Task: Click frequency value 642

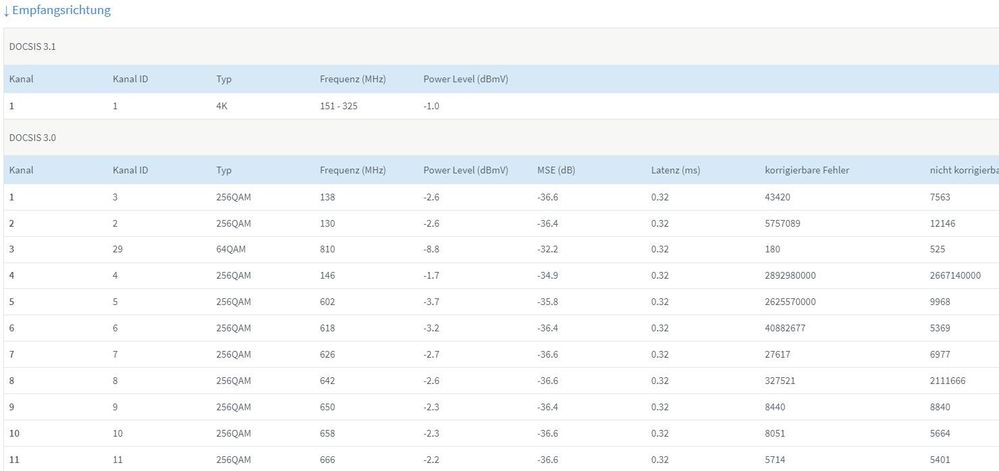Action: coord(327,380)
